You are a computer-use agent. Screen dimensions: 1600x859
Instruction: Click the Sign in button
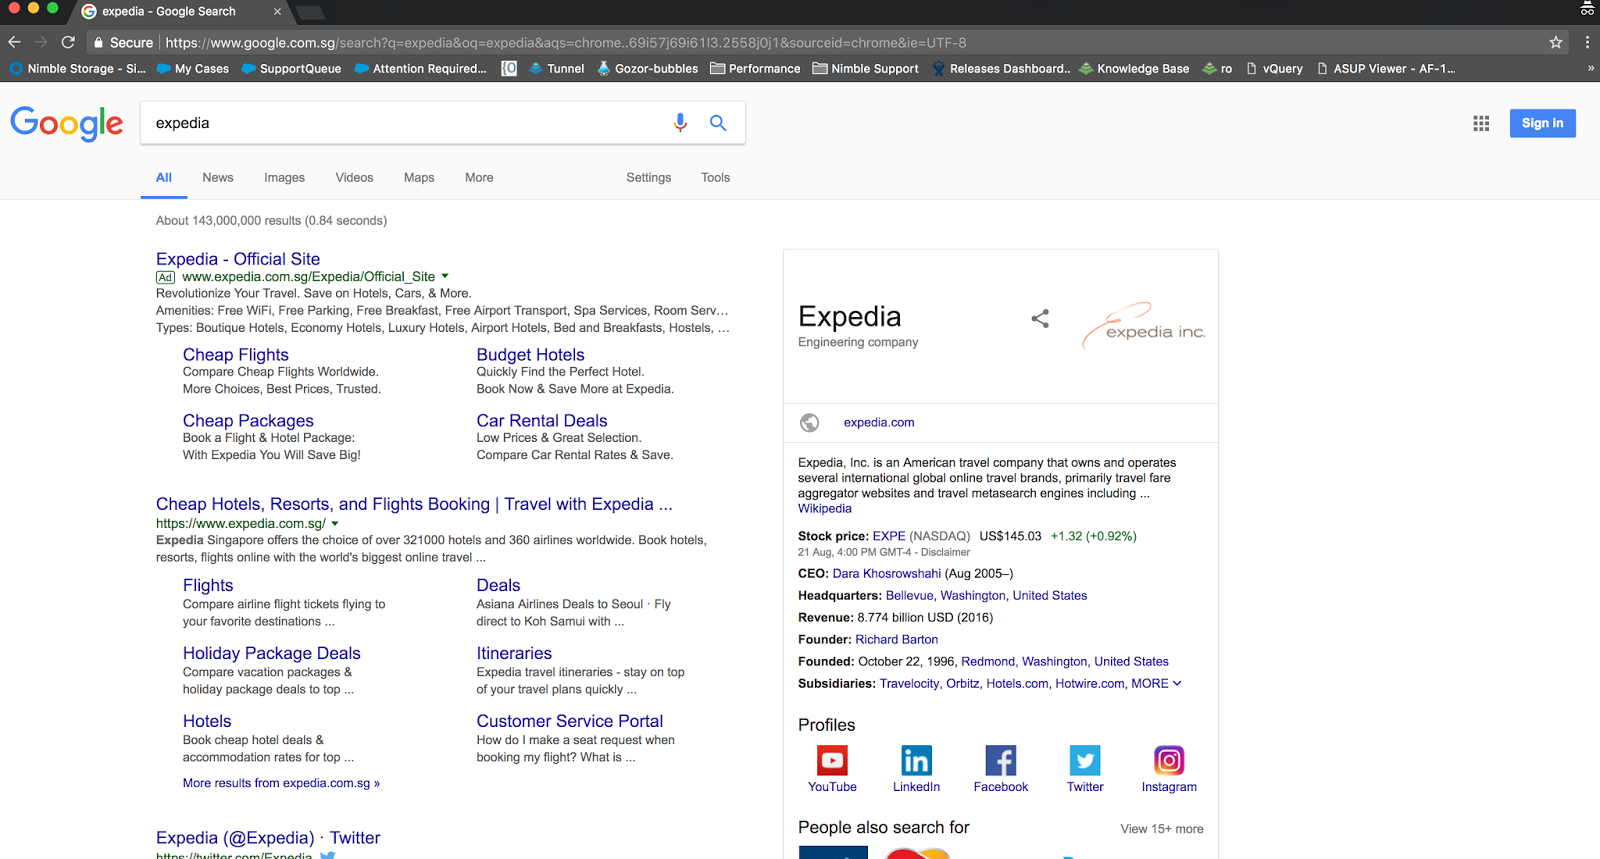1542,123
